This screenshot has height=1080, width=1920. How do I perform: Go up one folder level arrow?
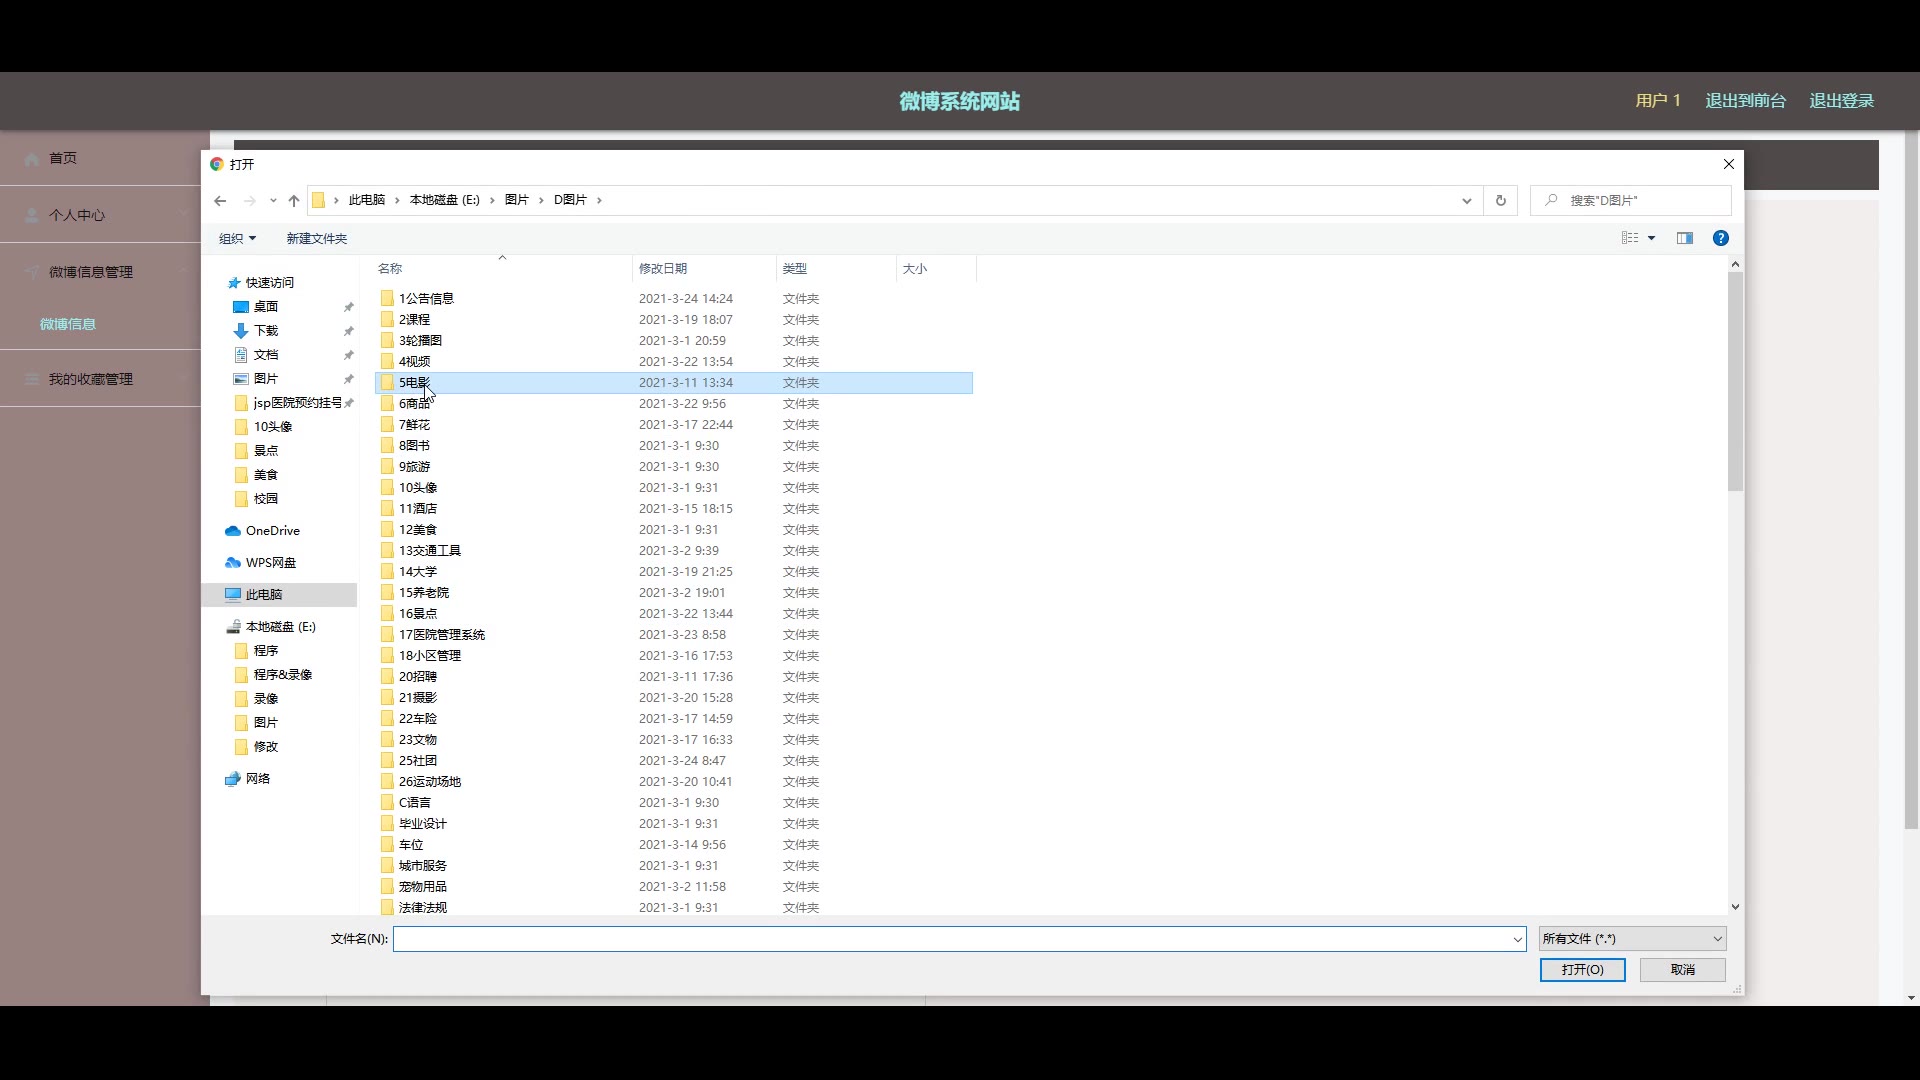coord(294,200)
